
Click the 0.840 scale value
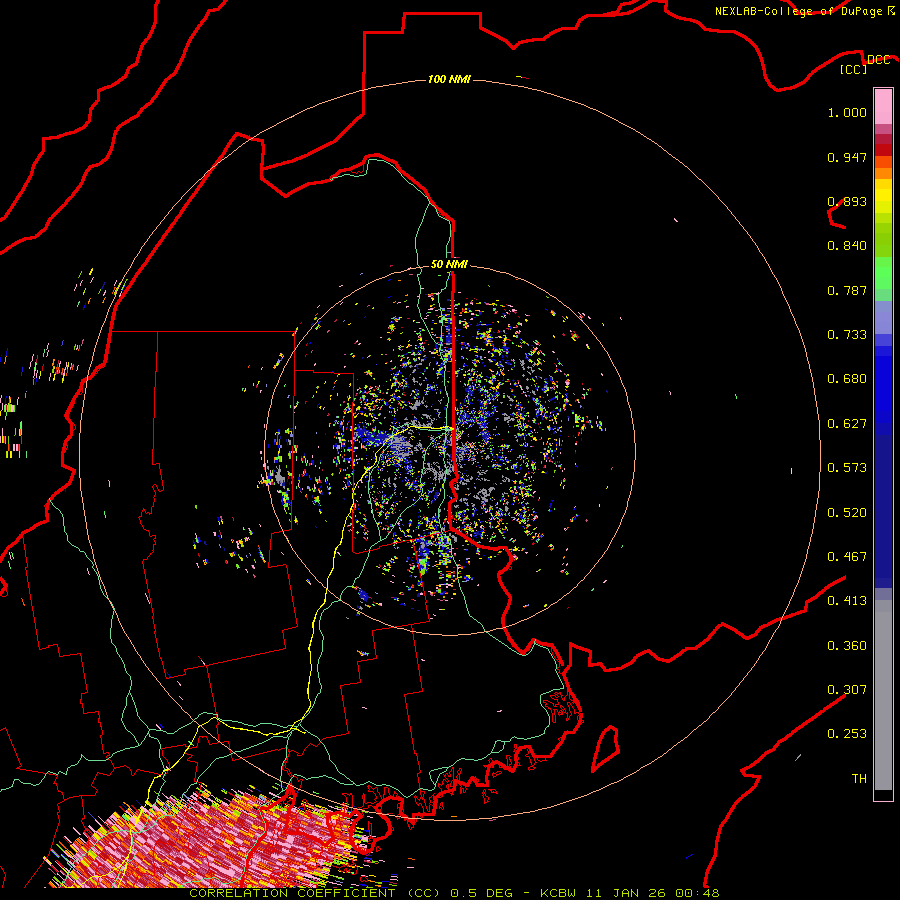point(847,246)
